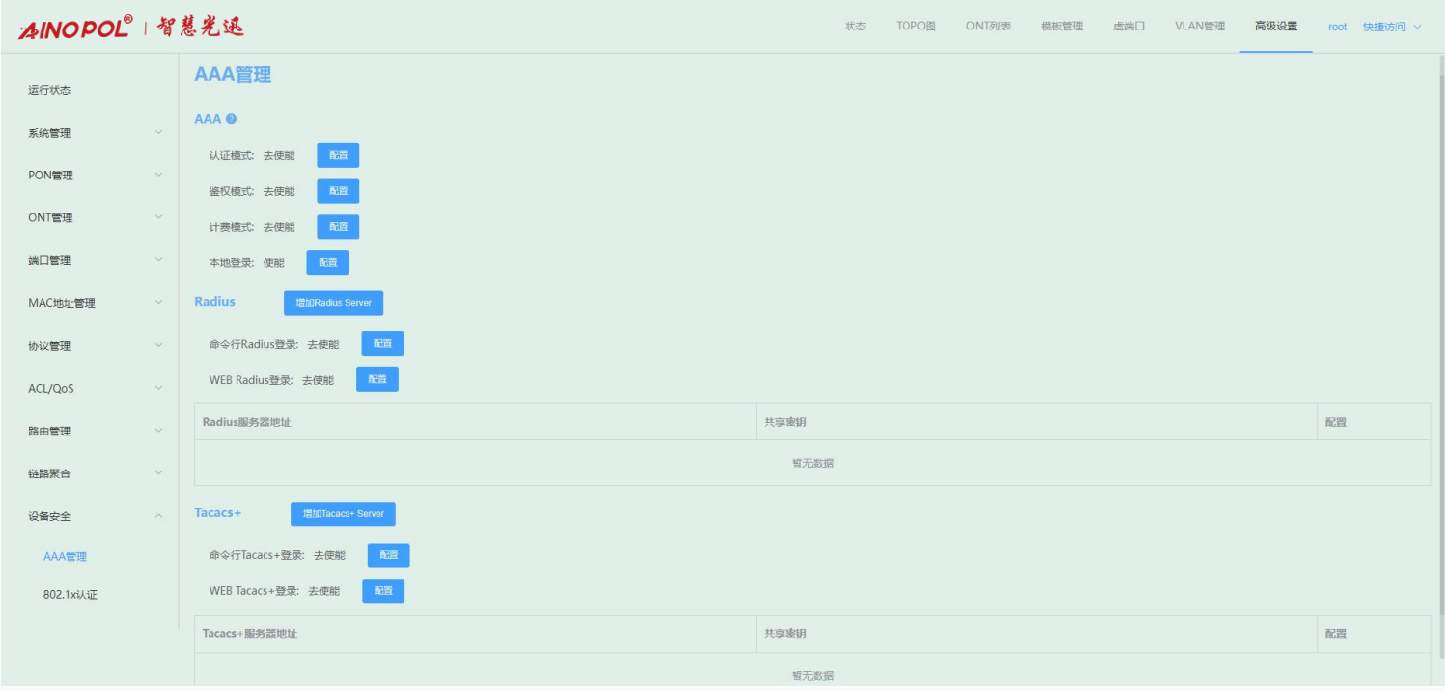Open the VLAN管理 tab

[1199, 26]
